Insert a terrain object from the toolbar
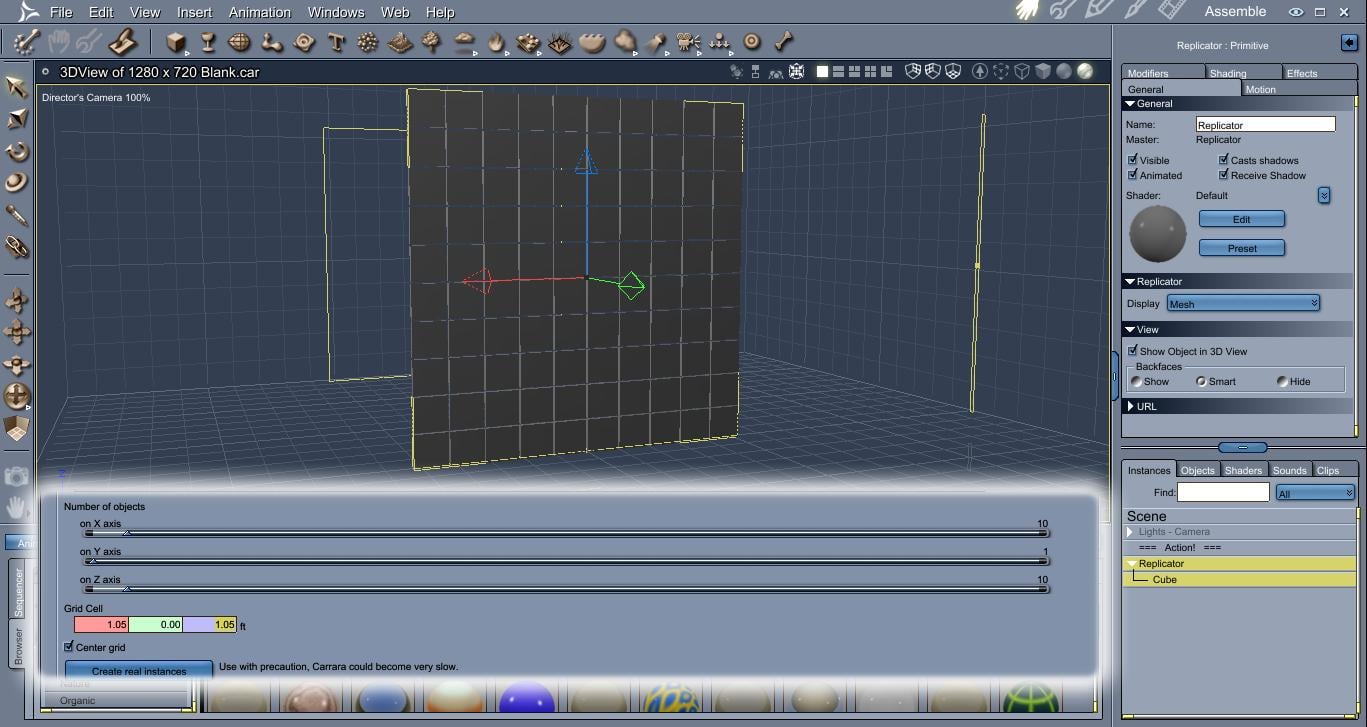This screenshot has width=1367, height=727. click(x=400, y=42)
